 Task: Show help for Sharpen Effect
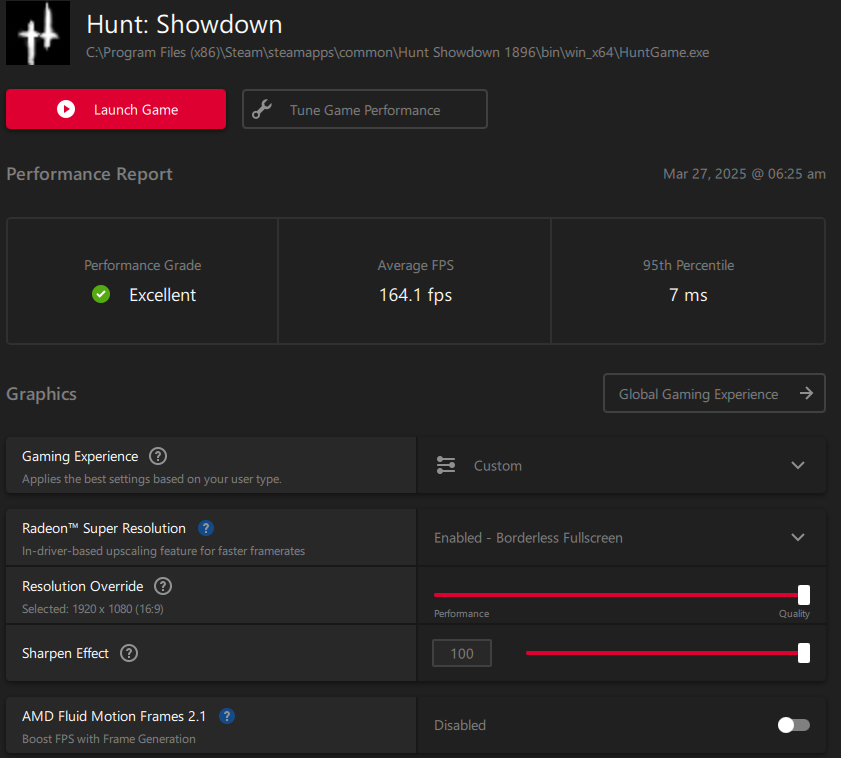(x=129, y=653)
